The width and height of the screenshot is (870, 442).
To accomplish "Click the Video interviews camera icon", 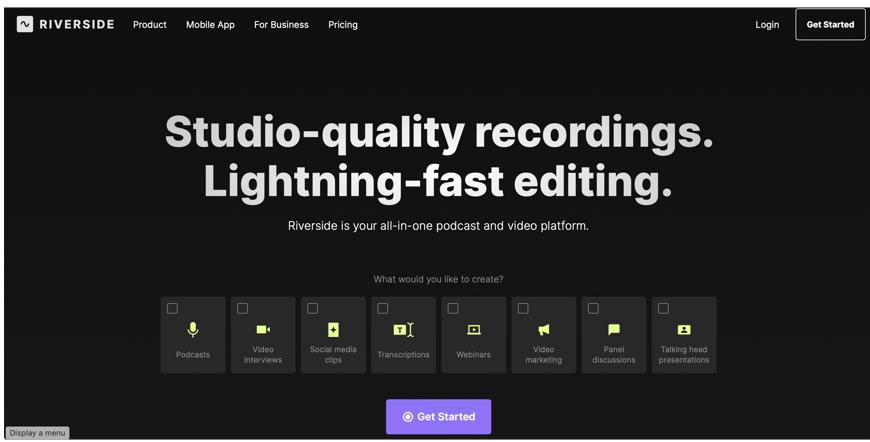I will 263,329.
